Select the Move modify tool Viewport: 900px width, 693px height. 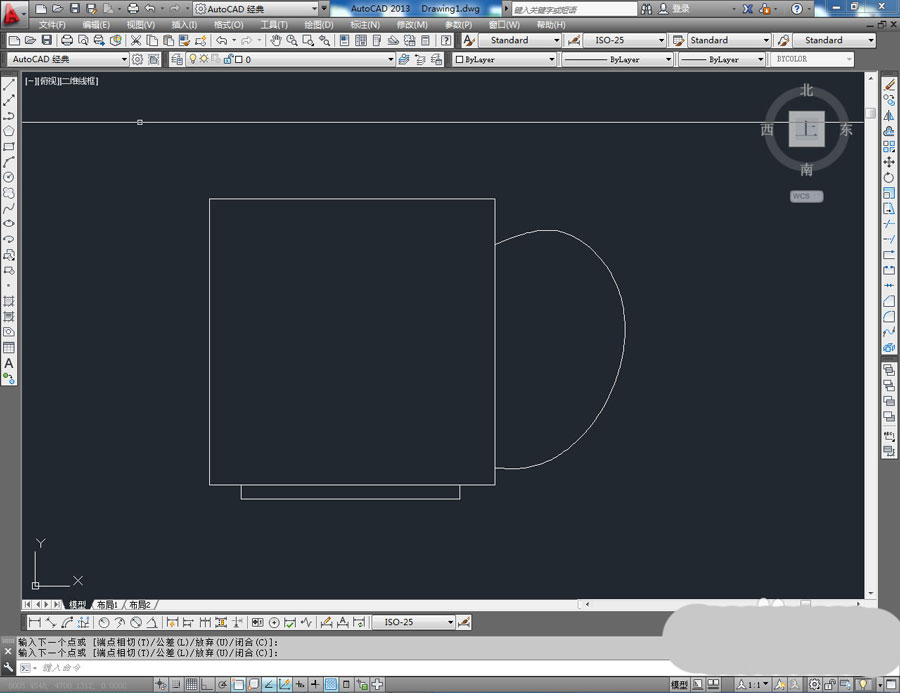coord(889,162)
